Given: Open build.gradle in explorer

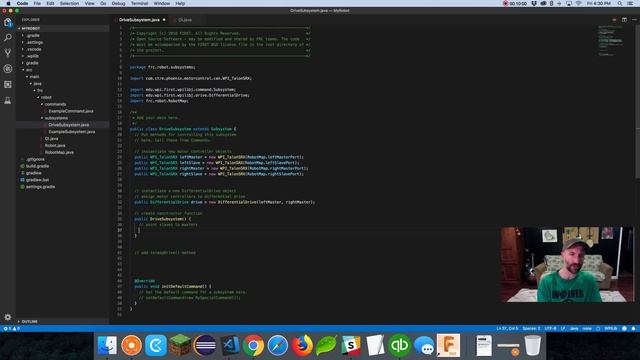Looking at the screenshot, I should [37, 166].
